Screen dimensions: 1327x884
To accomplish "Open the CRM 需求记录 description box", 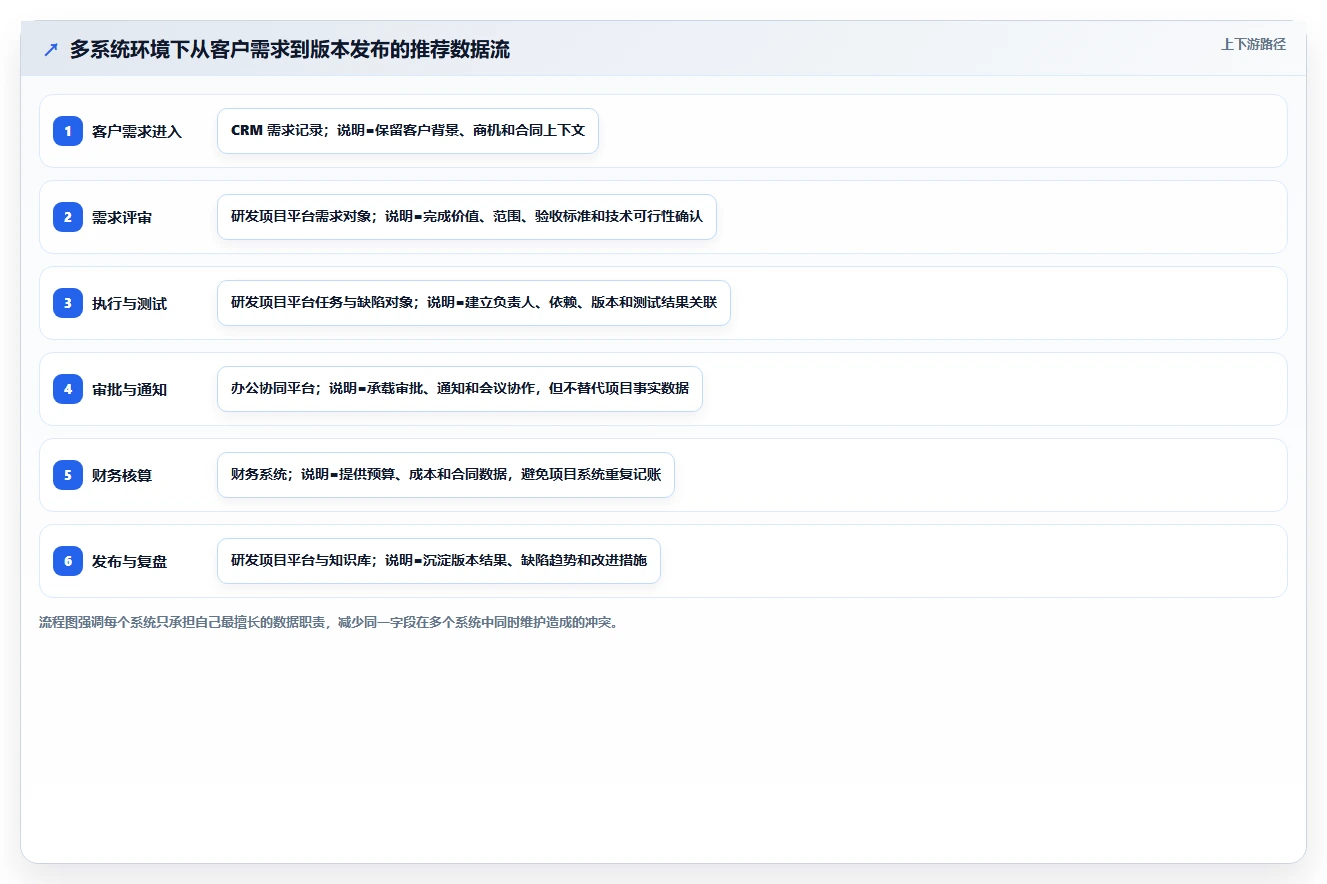I will tap(408, 131).
